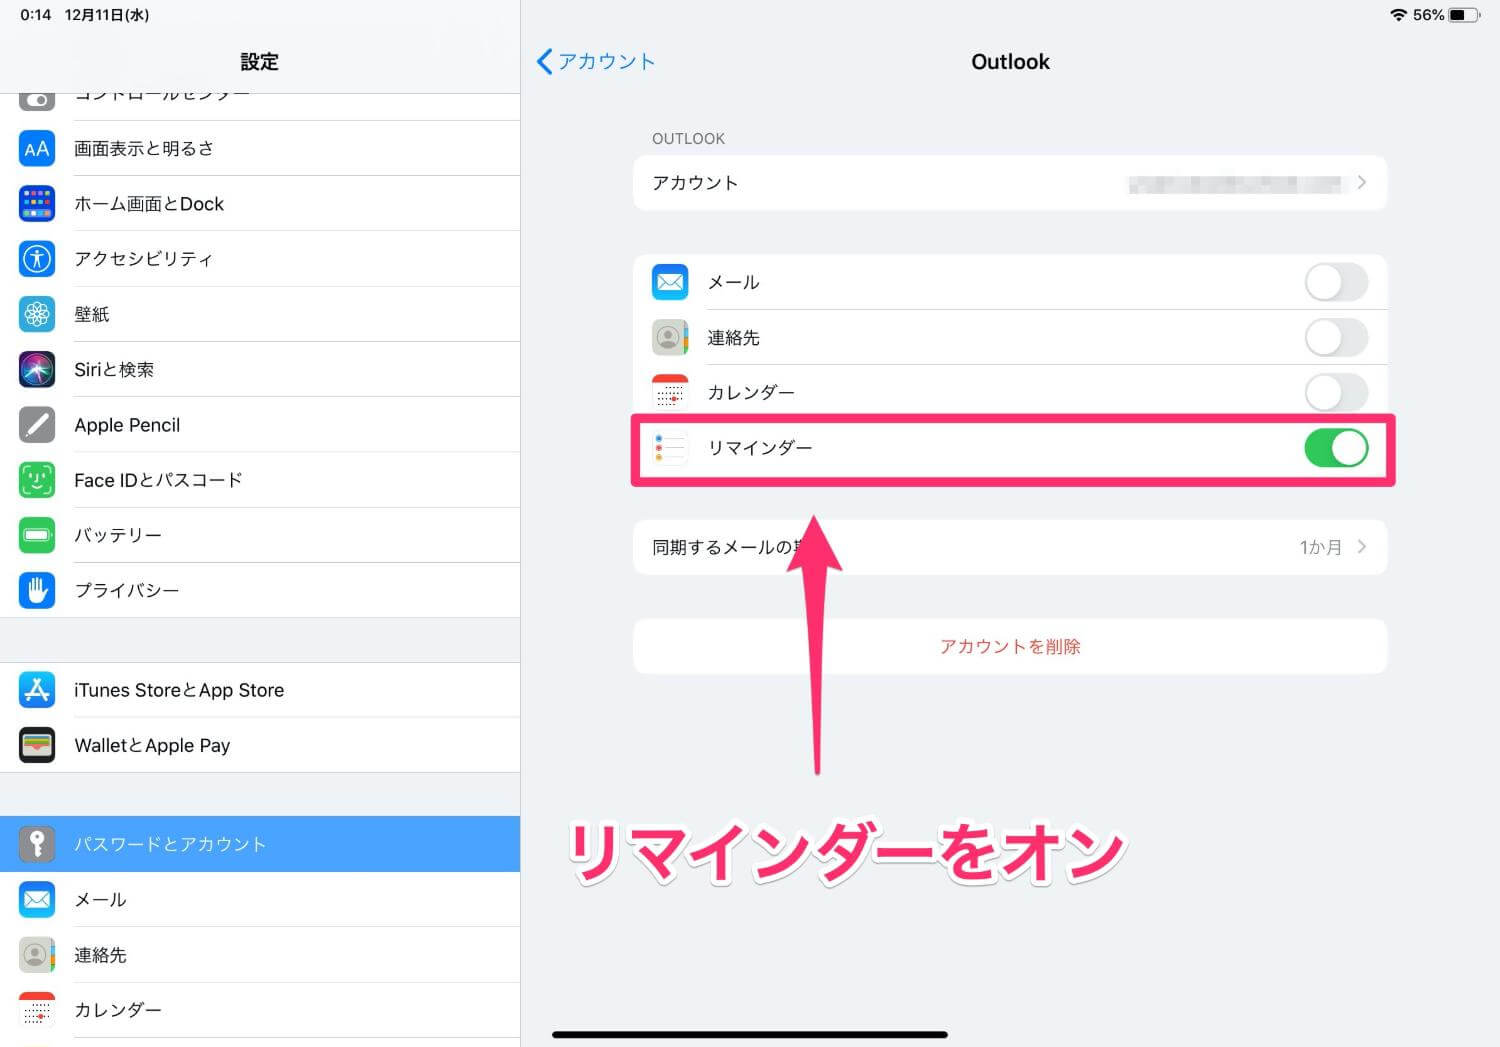Viewport: 1500px width, 1047px height.
Task: Open the アカウント row chevron
Action: coord(1361,183)
